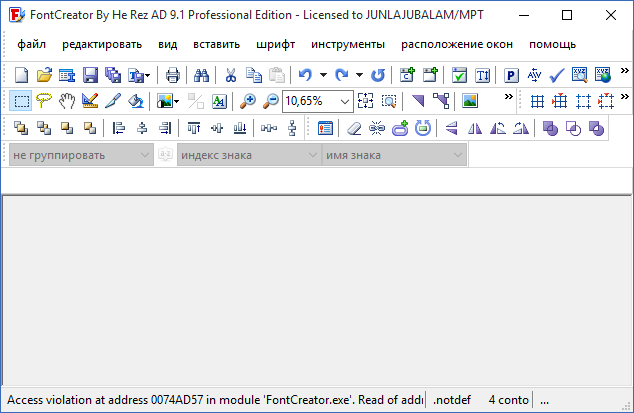Select the hand pan tool

point(67,101)
